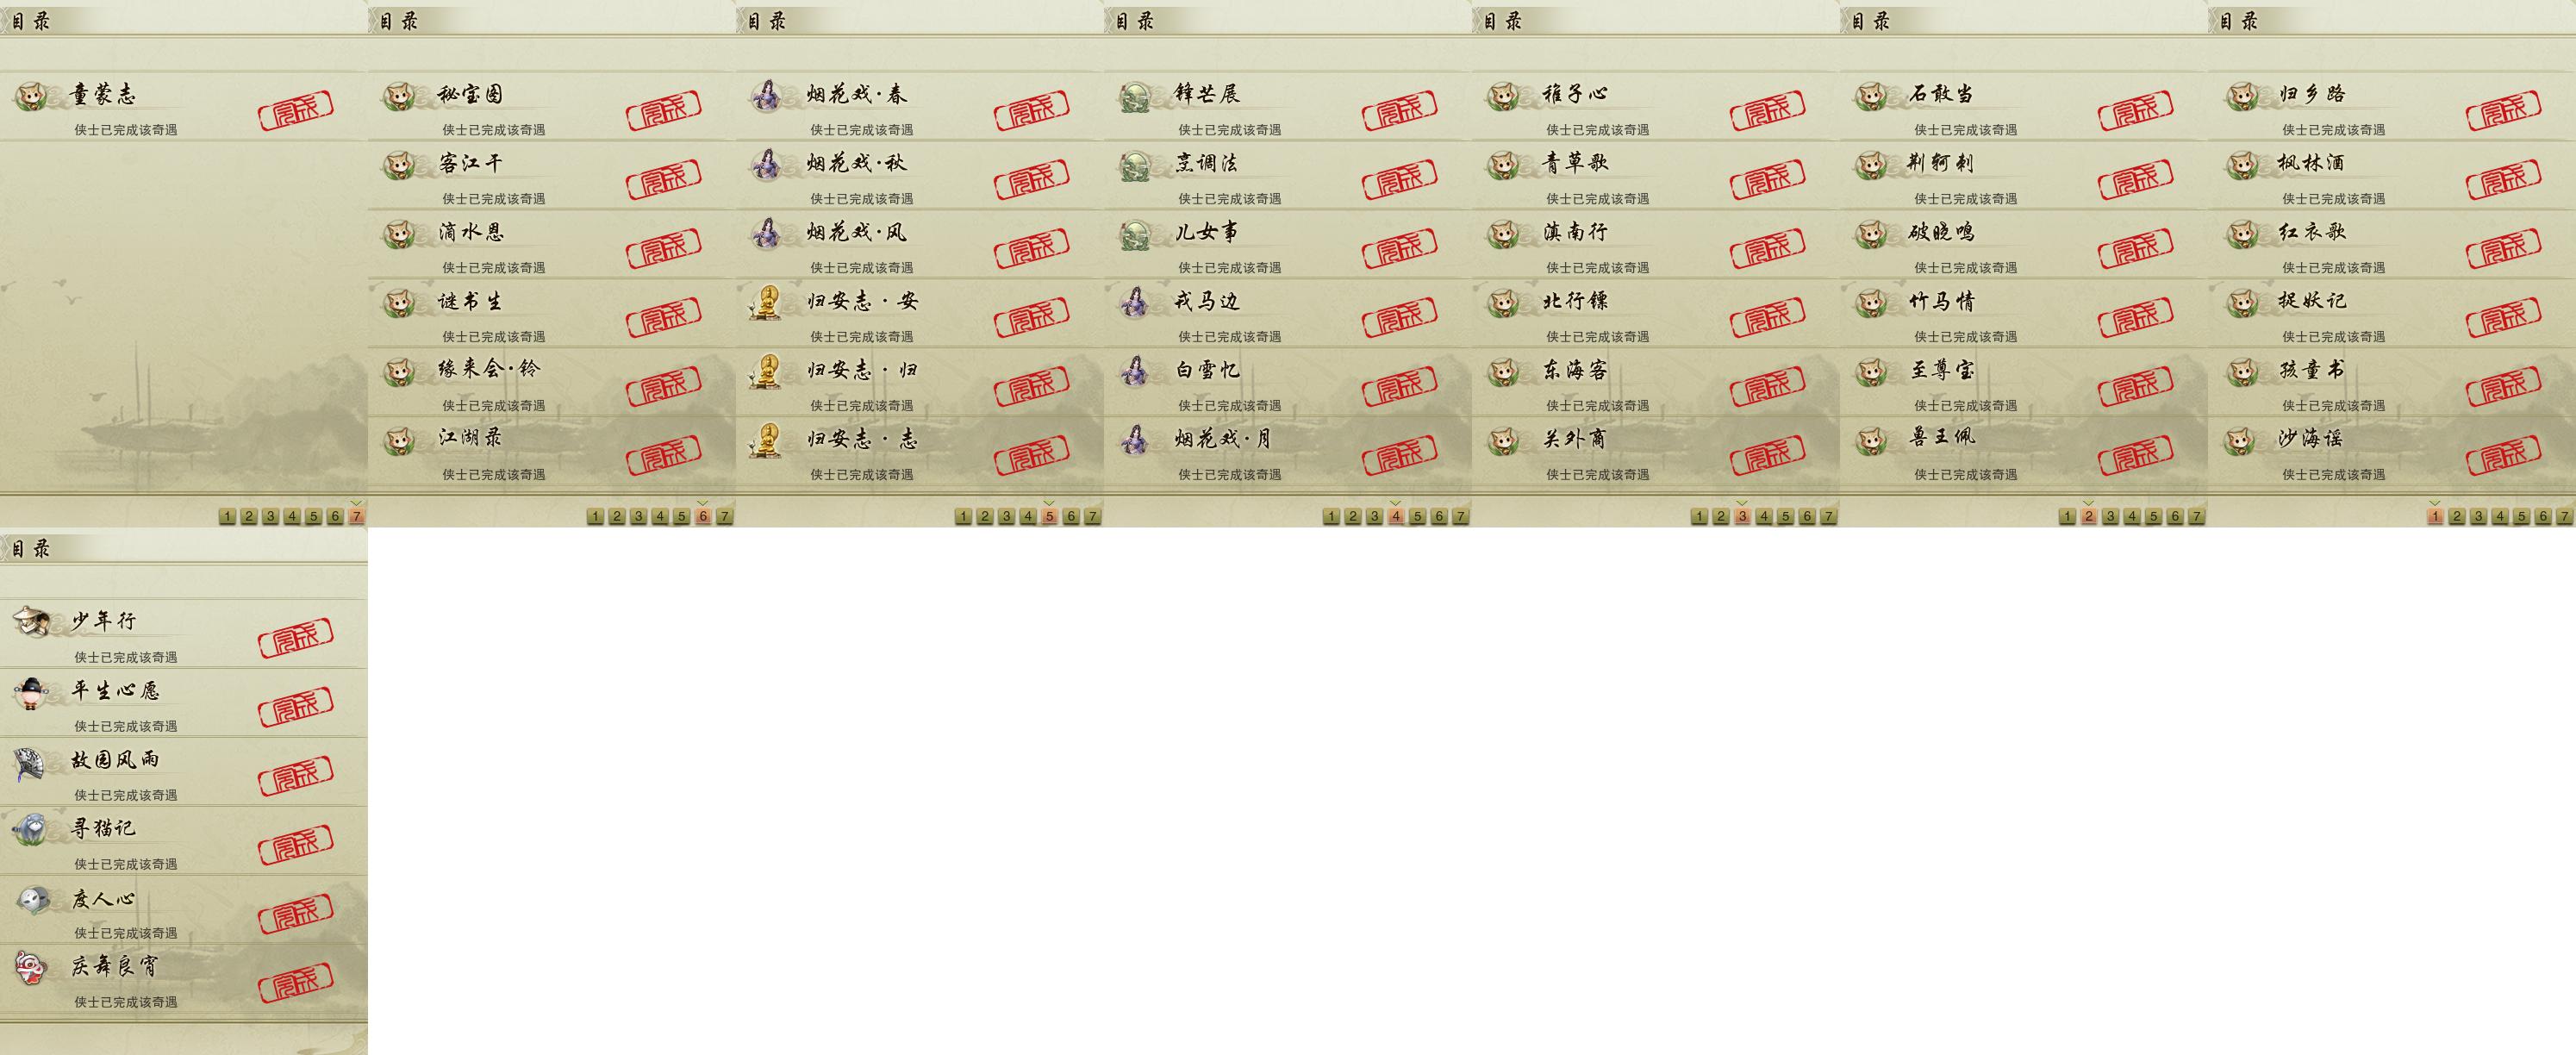Image resolution: width=2576 pixels, height=1055 pixels.
Task: Click the straw-hat icon beside 少年行
Action: pos(31,622)
